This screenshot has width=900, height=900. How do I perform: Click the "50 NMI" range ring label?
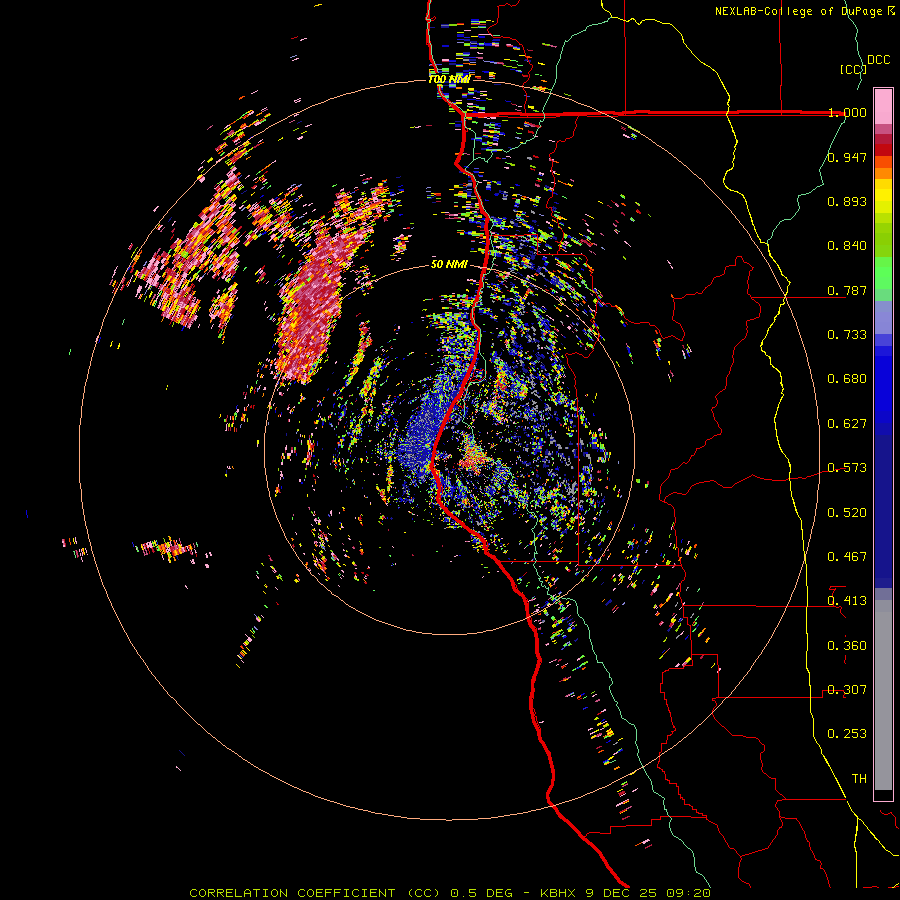point(449,265)
